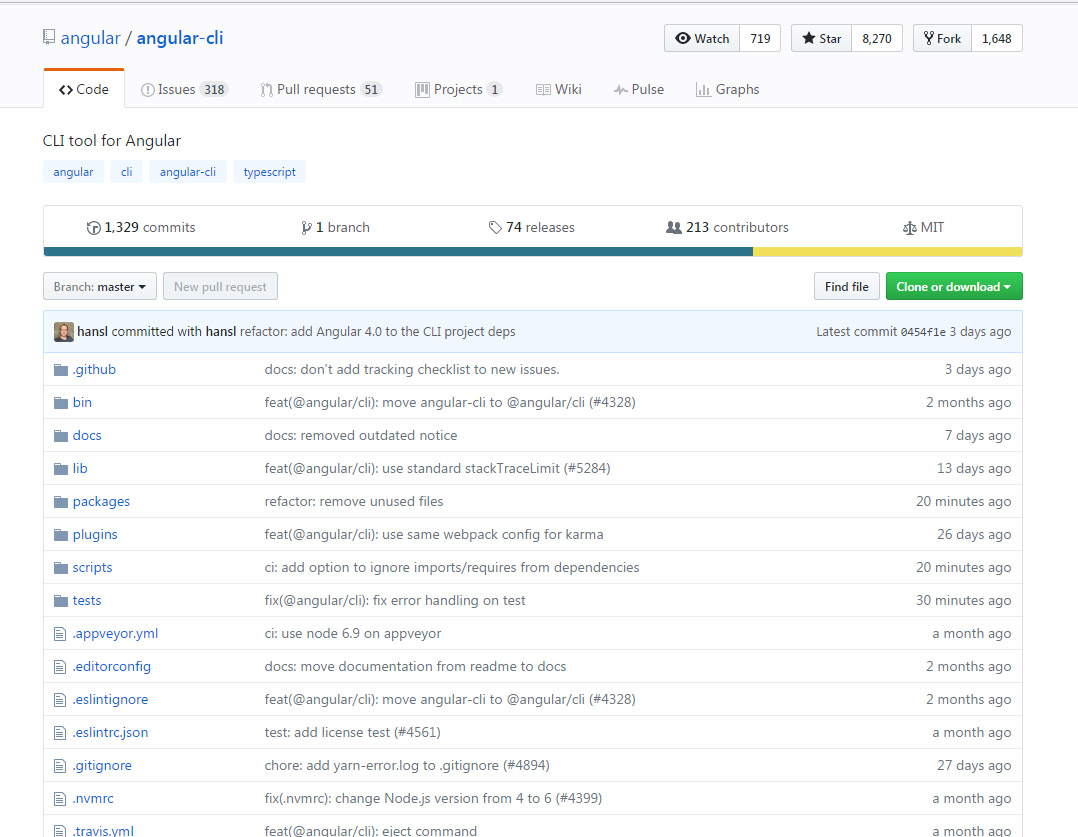Open latest commit hash 0454f1e

click(x=923, y=332)
